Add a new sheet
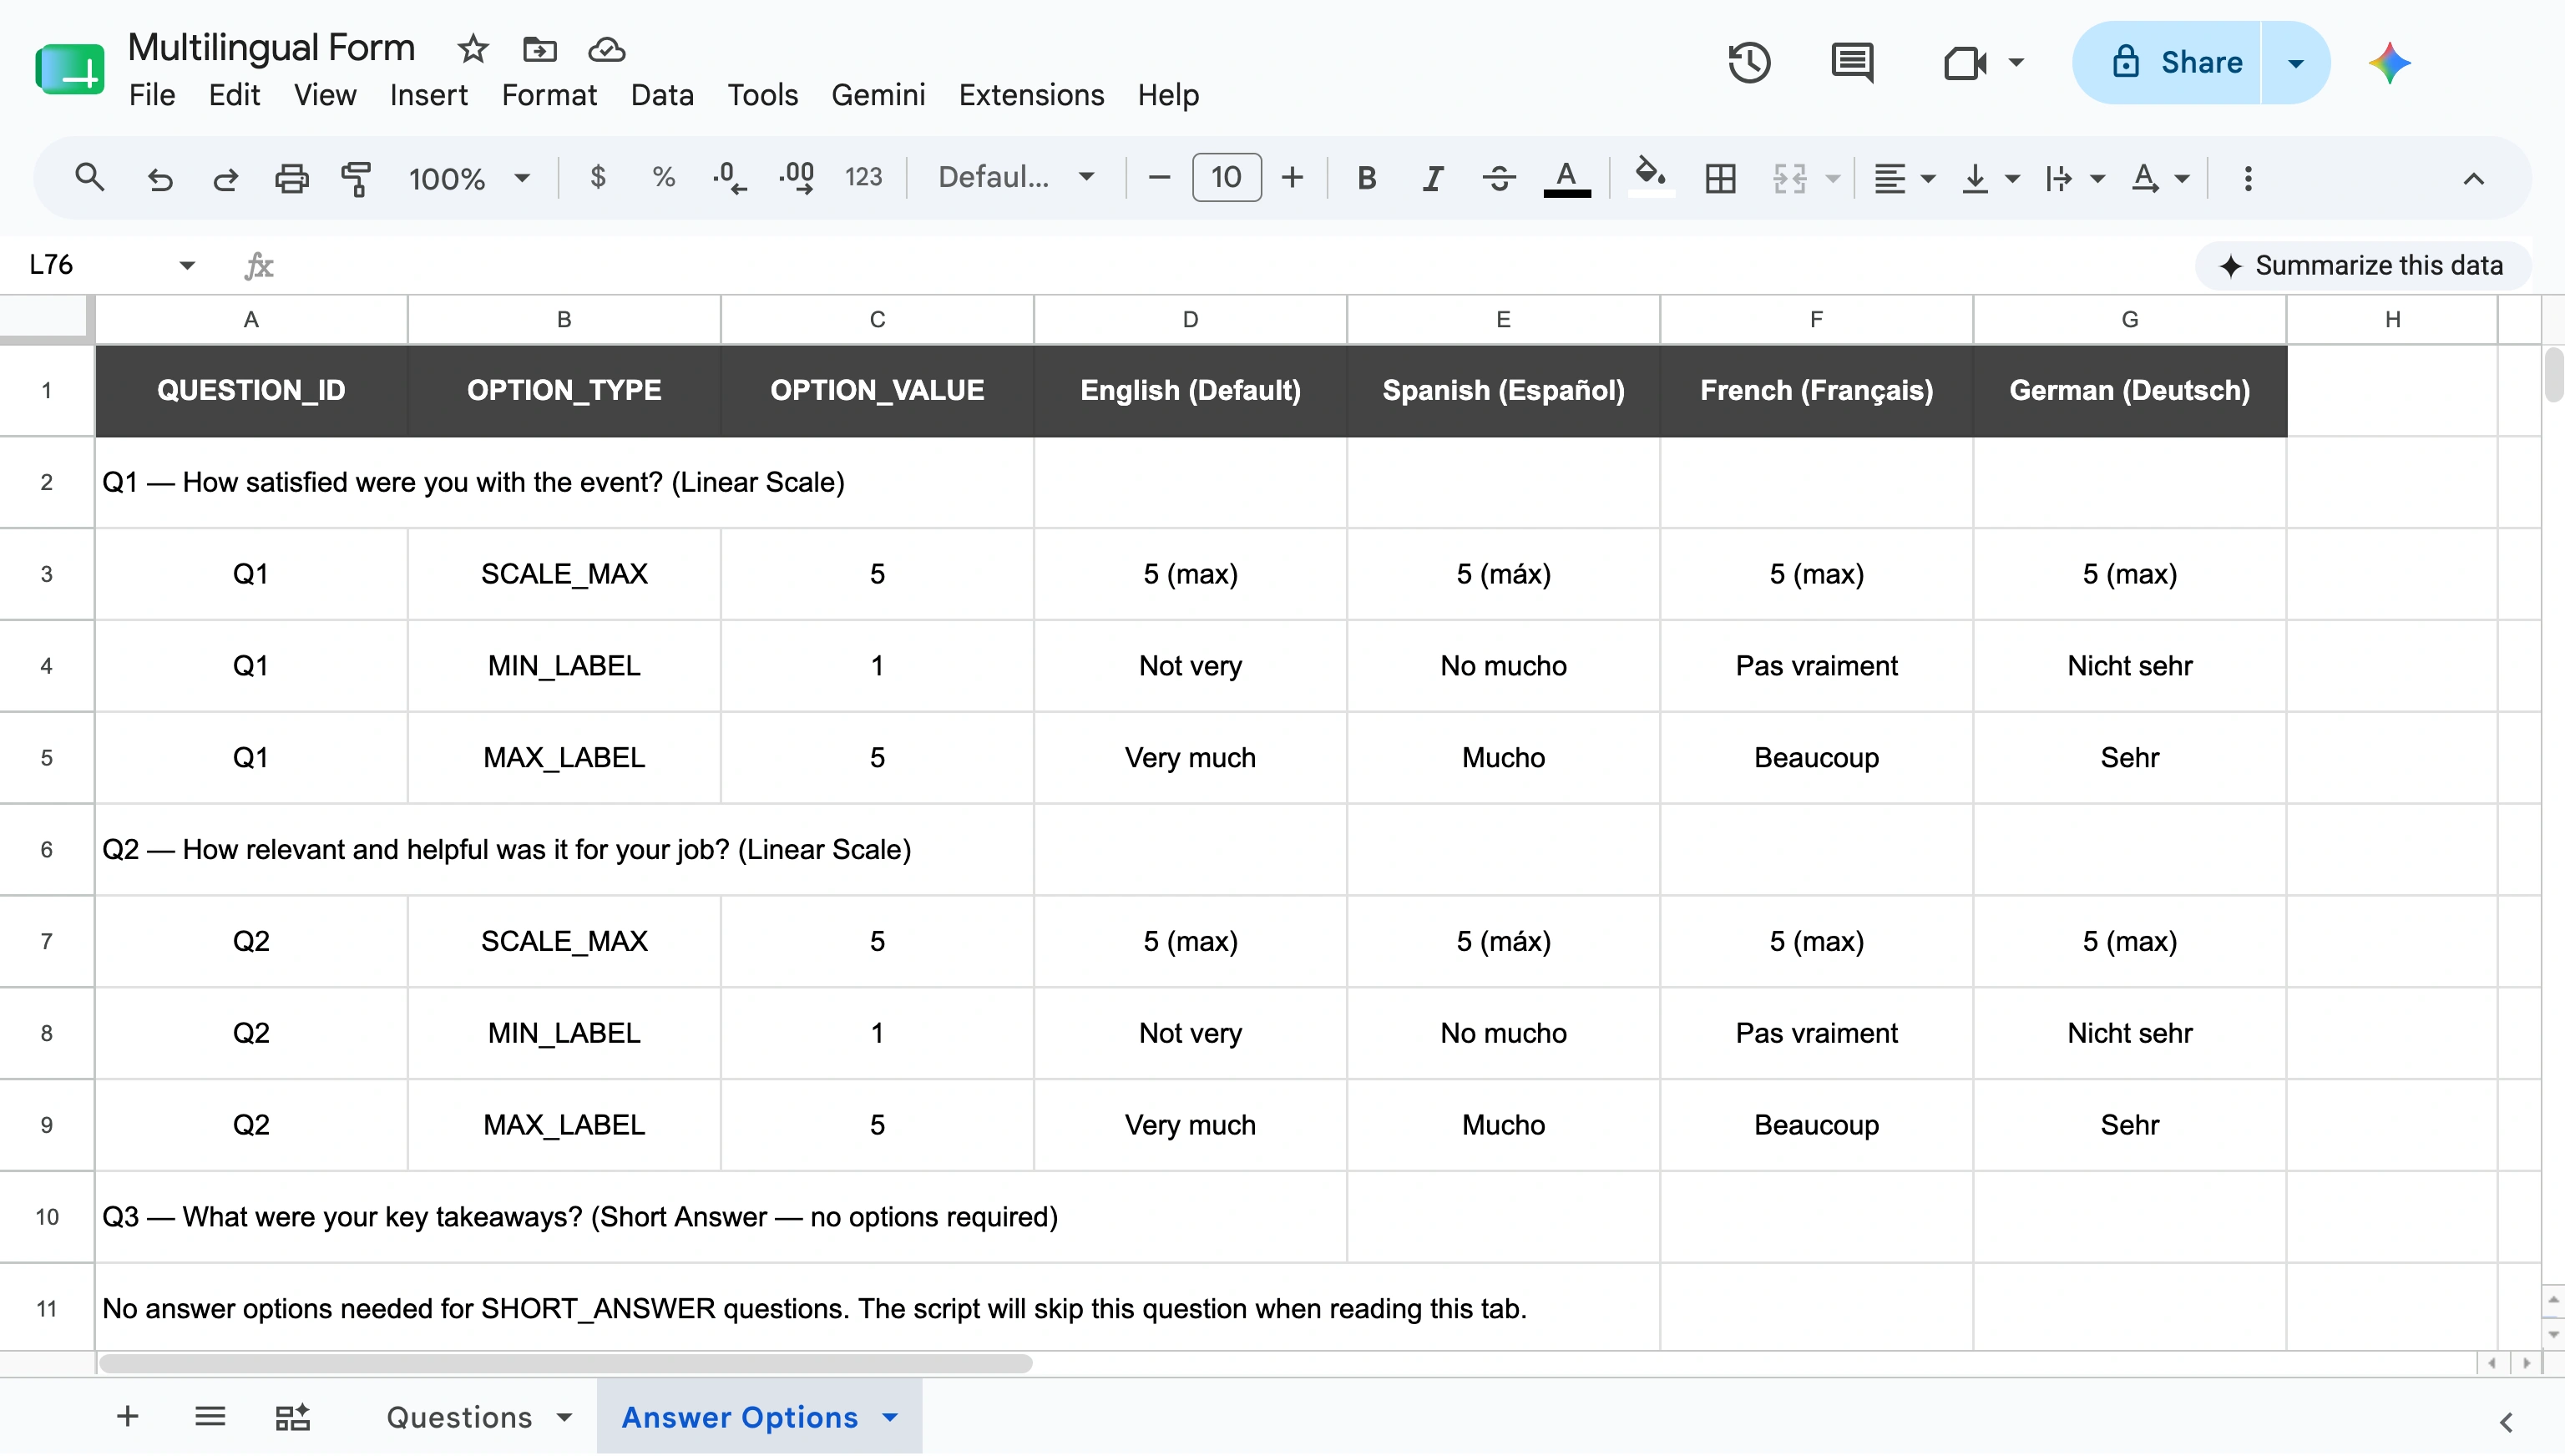The height and width of the screenshot is (1456, 2565). (127, 1416)
